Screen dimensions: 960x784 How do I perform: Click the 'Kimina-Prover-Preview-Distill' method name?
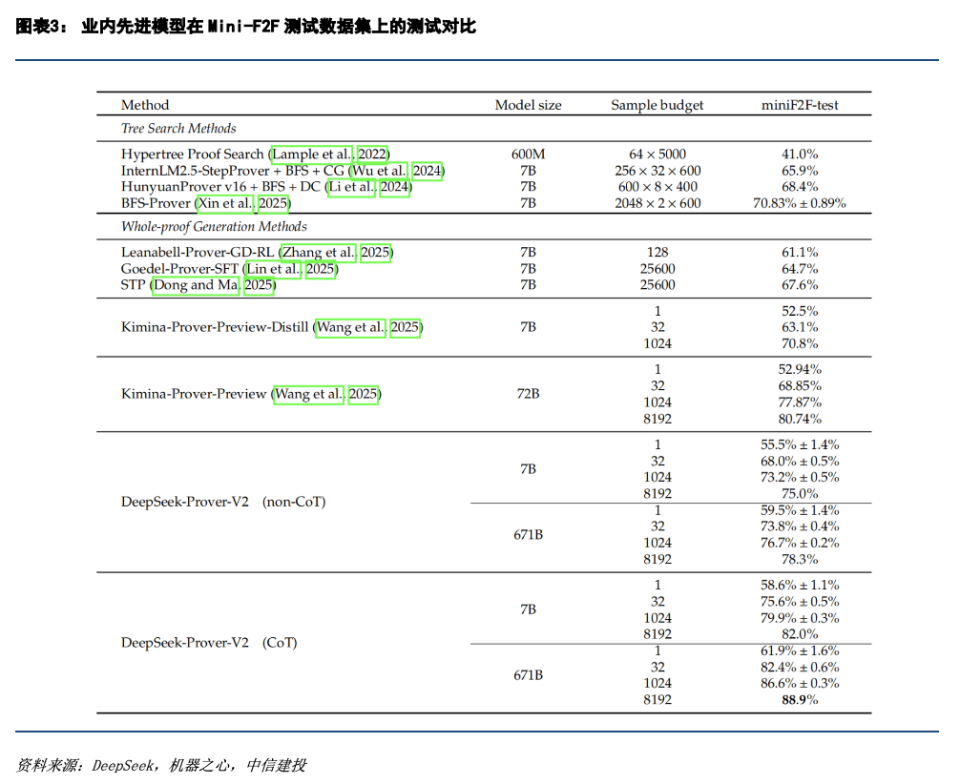point(215,327)
